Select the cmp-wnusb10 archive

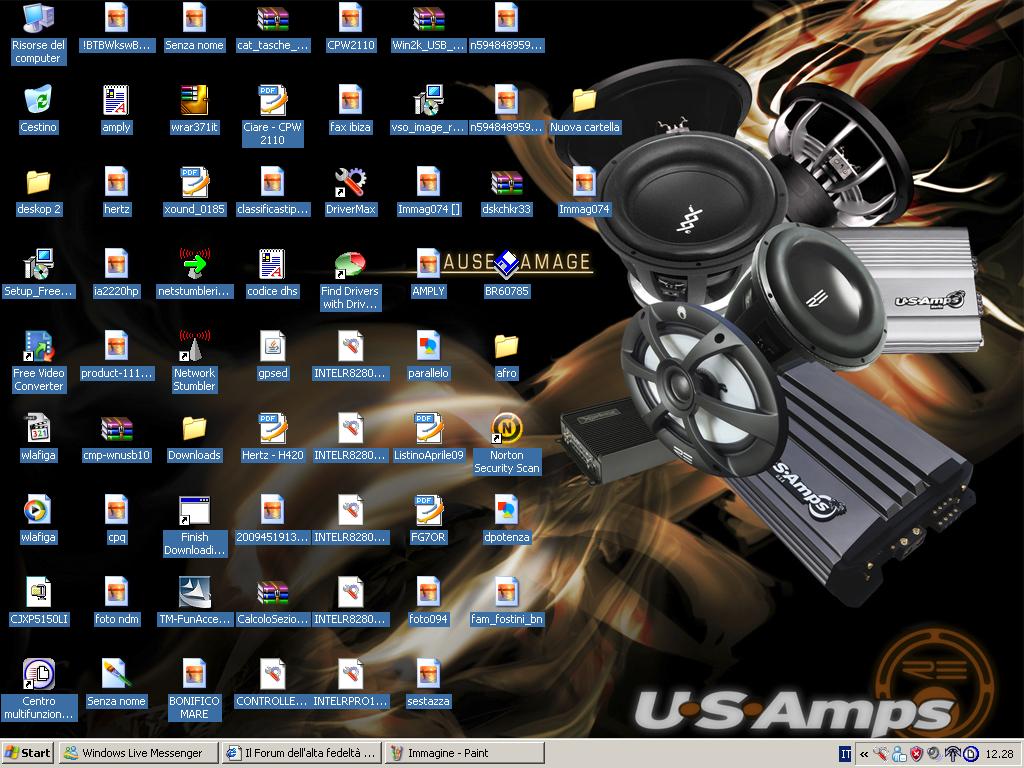[x=116, y=437]
